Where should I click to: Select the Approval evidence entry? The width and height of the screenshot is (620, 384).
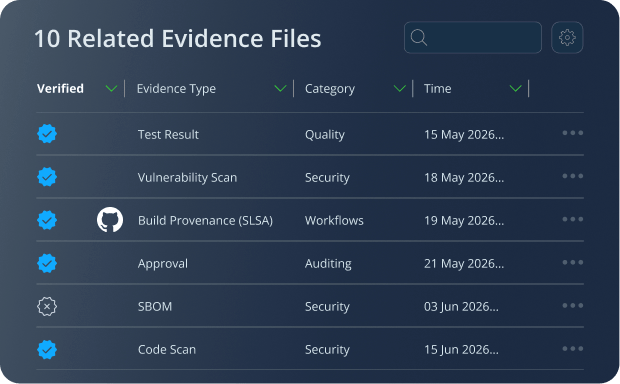[163, 264]
